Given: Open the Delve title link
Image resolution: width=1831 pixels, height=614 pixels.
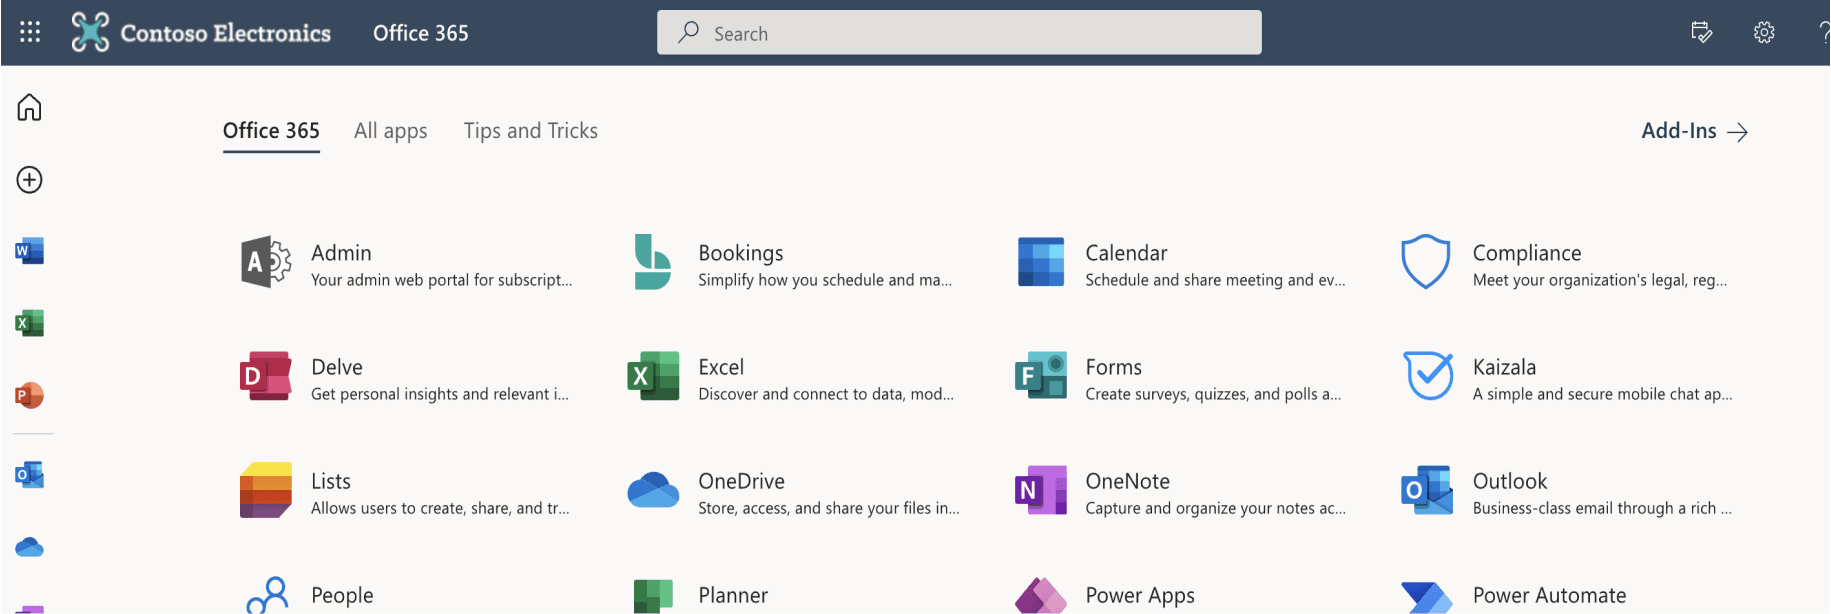Looking at the screenshot, I should pos(337,367).
